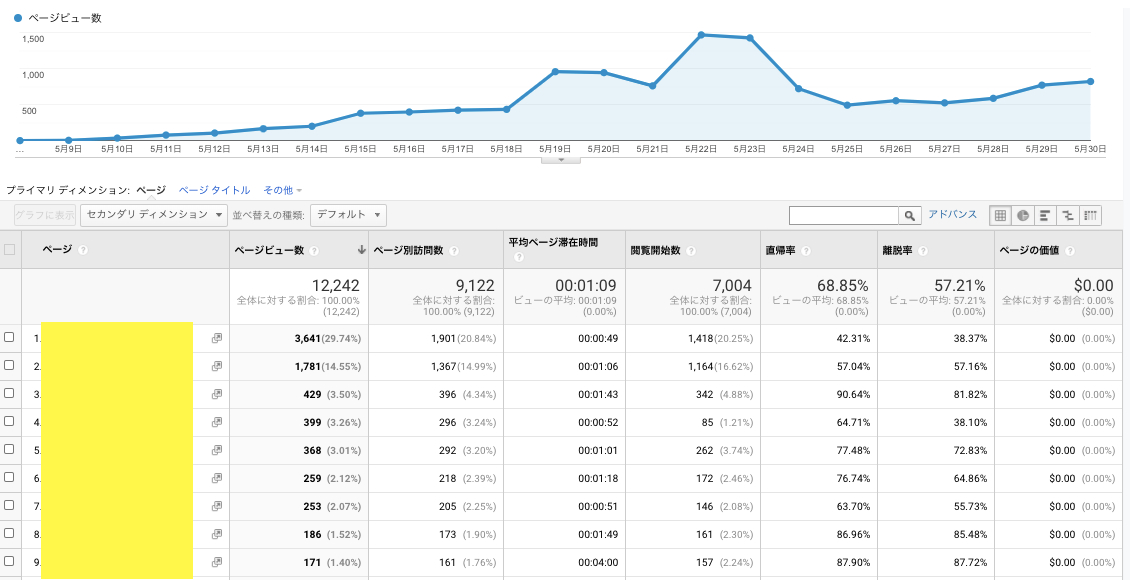Viewport: 1130px width, 580px height.
Task: Click the magnifier search button
Action: coord(910,215)
